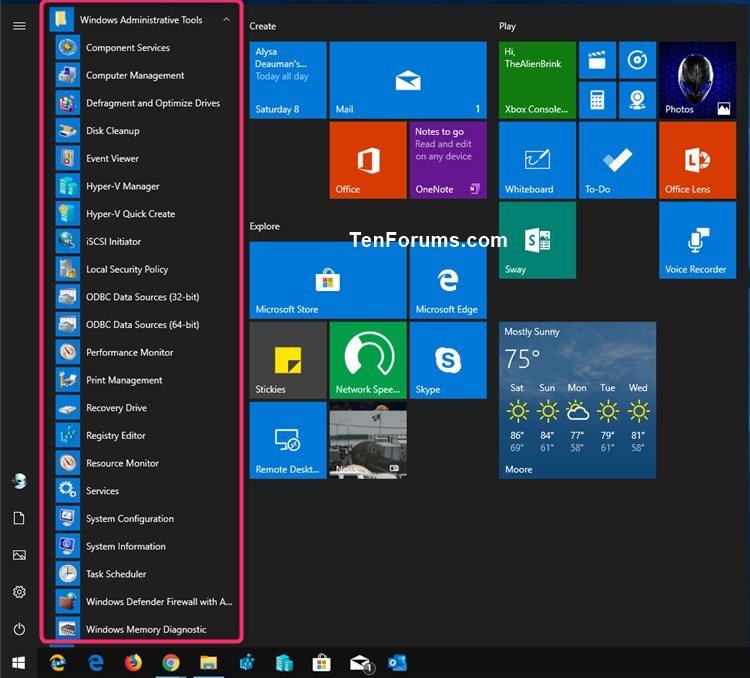Open the hamburger menu of Start

click(19, 26)
